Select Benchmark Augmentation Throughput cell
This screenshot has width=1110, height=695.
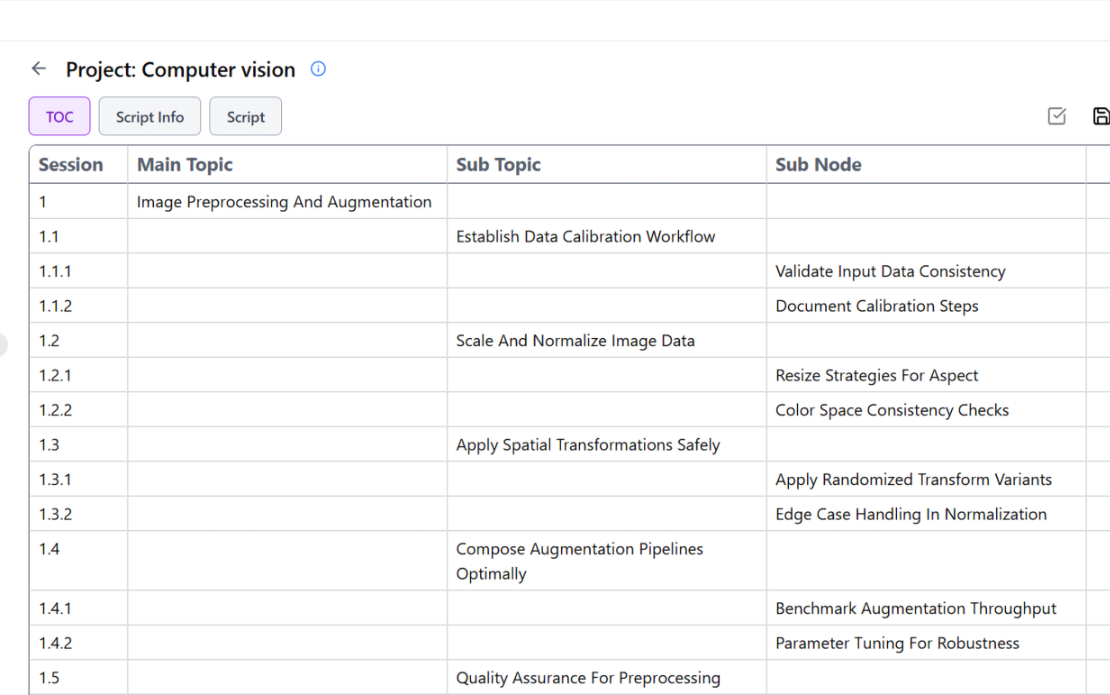pyautogui.click(x=926, y=608)
